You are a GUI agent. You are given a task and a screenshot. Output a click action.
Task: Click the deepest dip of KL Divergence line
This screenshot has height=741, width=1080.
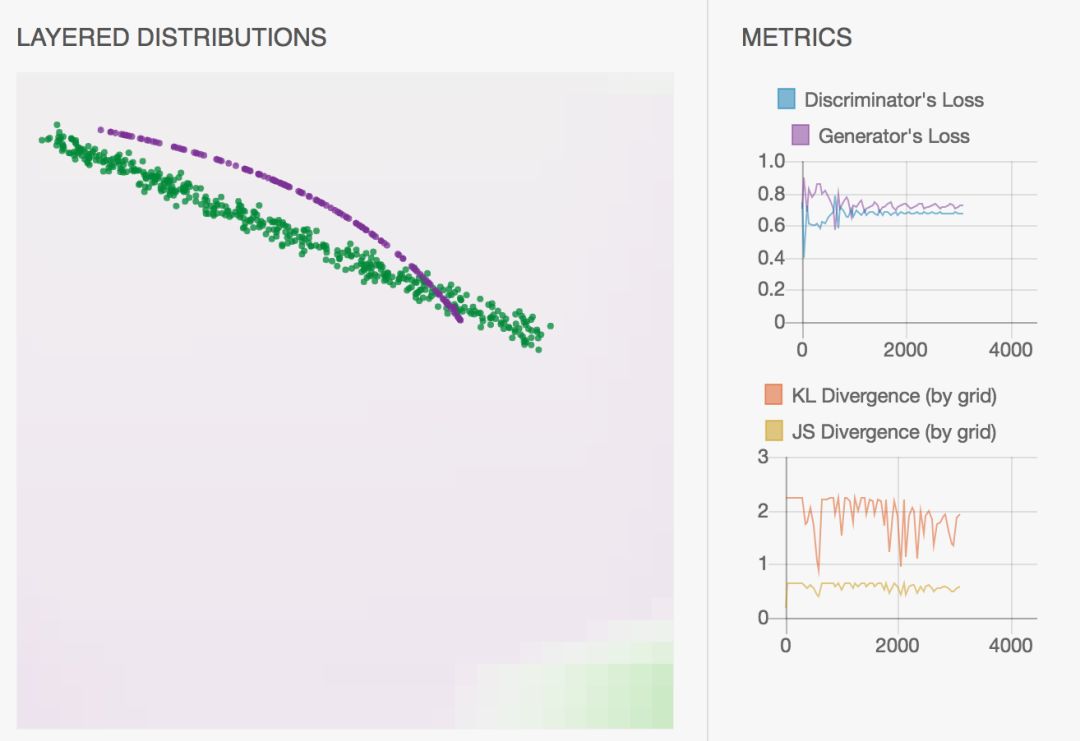coord(818,573)
